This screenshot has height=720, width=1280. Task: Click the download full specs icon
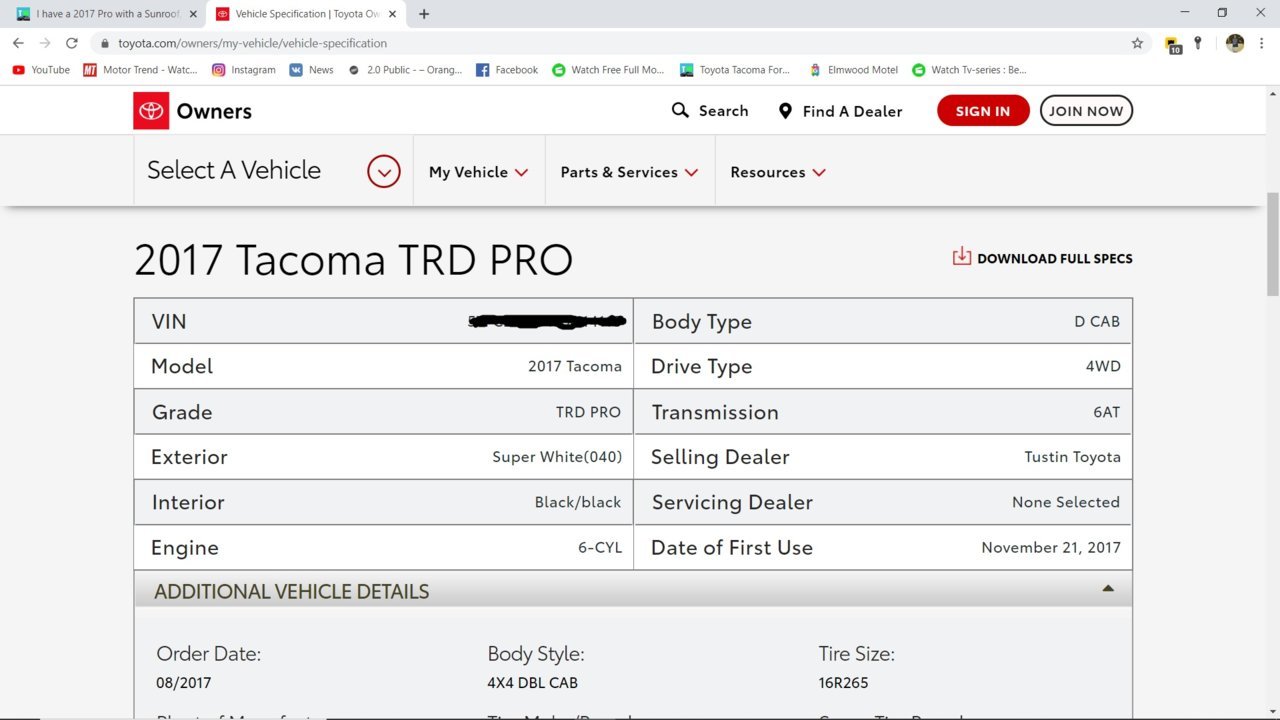pos(961,257)
